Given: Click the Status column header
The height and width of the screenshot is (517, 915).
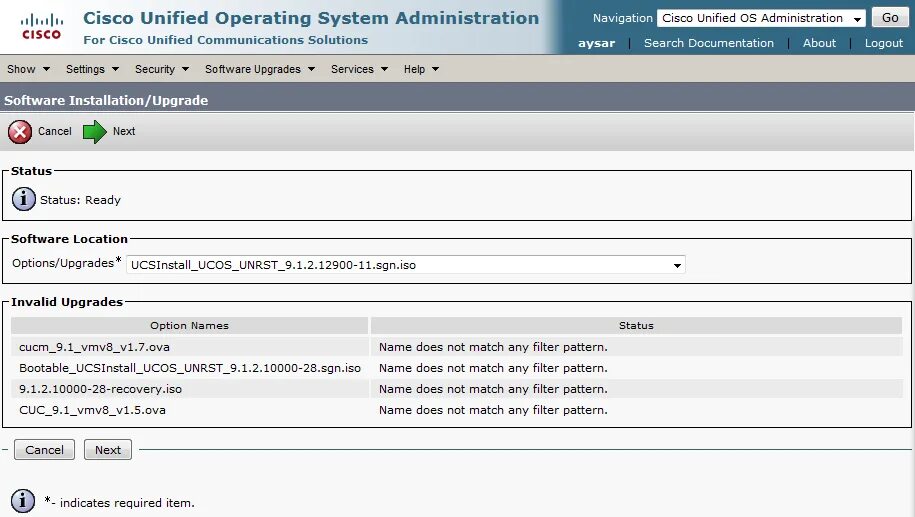Looking at the screenshot, I should (x=636, y=326).
